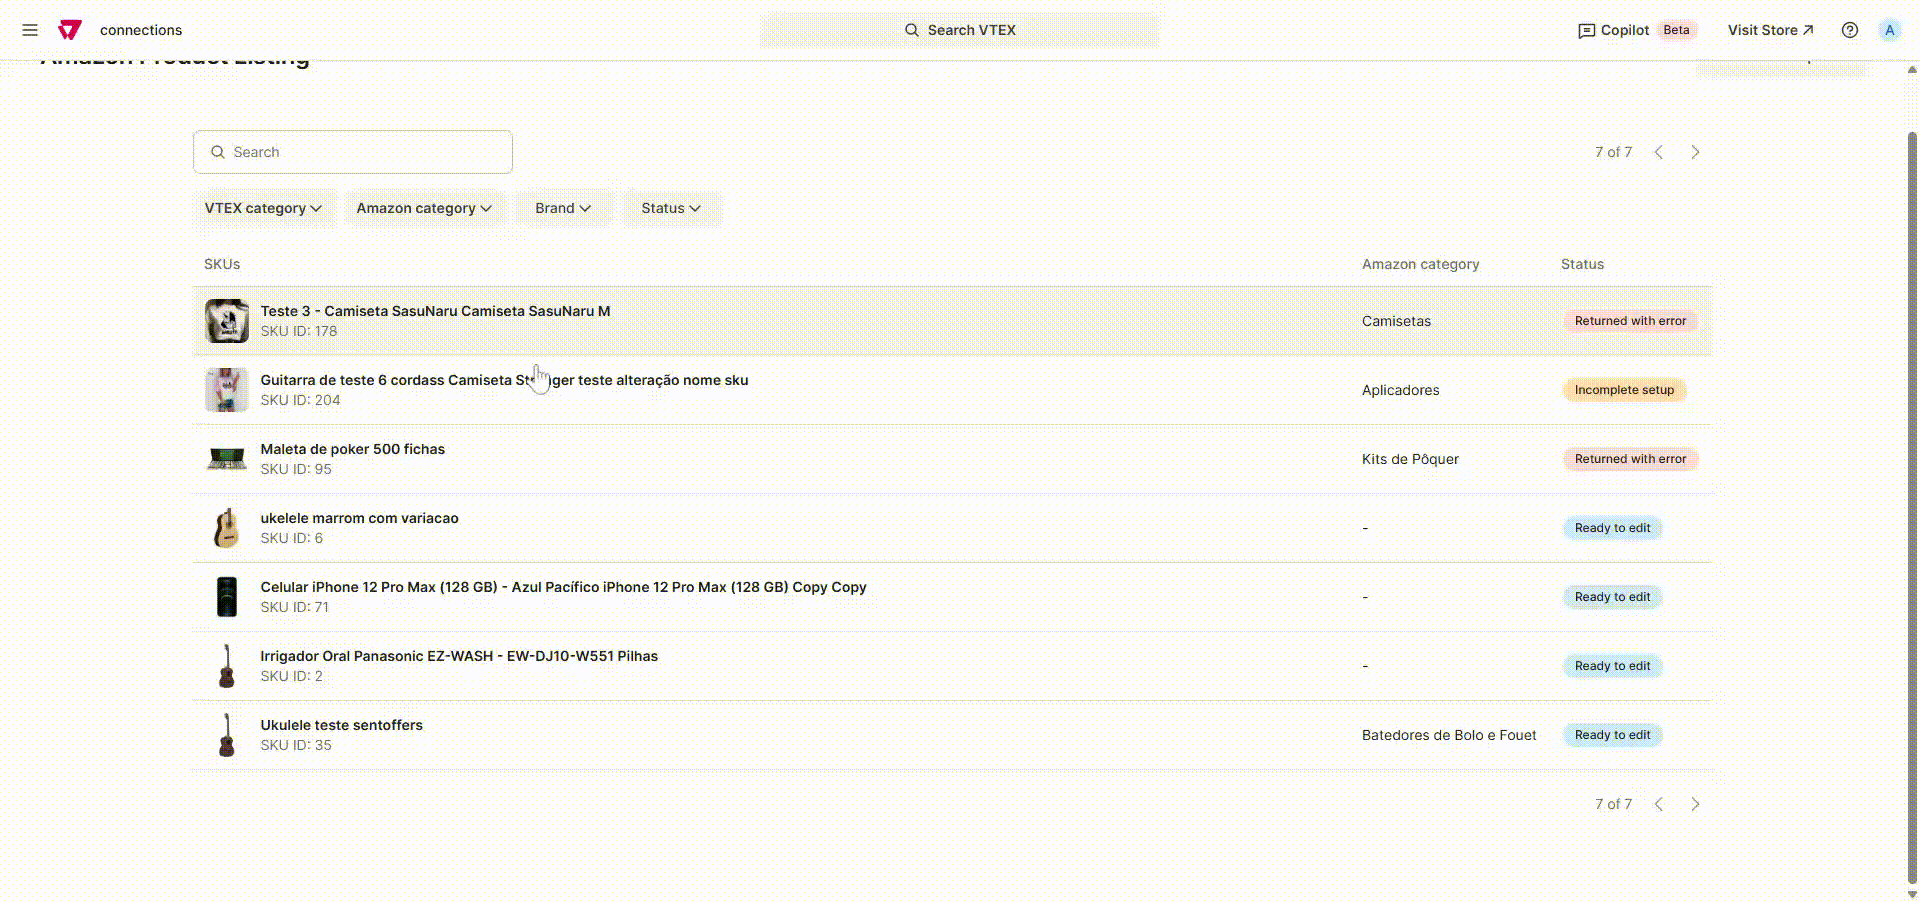The width and height of the screenshot is (1920, 902).
Task: Open the hamburger navigation menu
Action: 30,30
